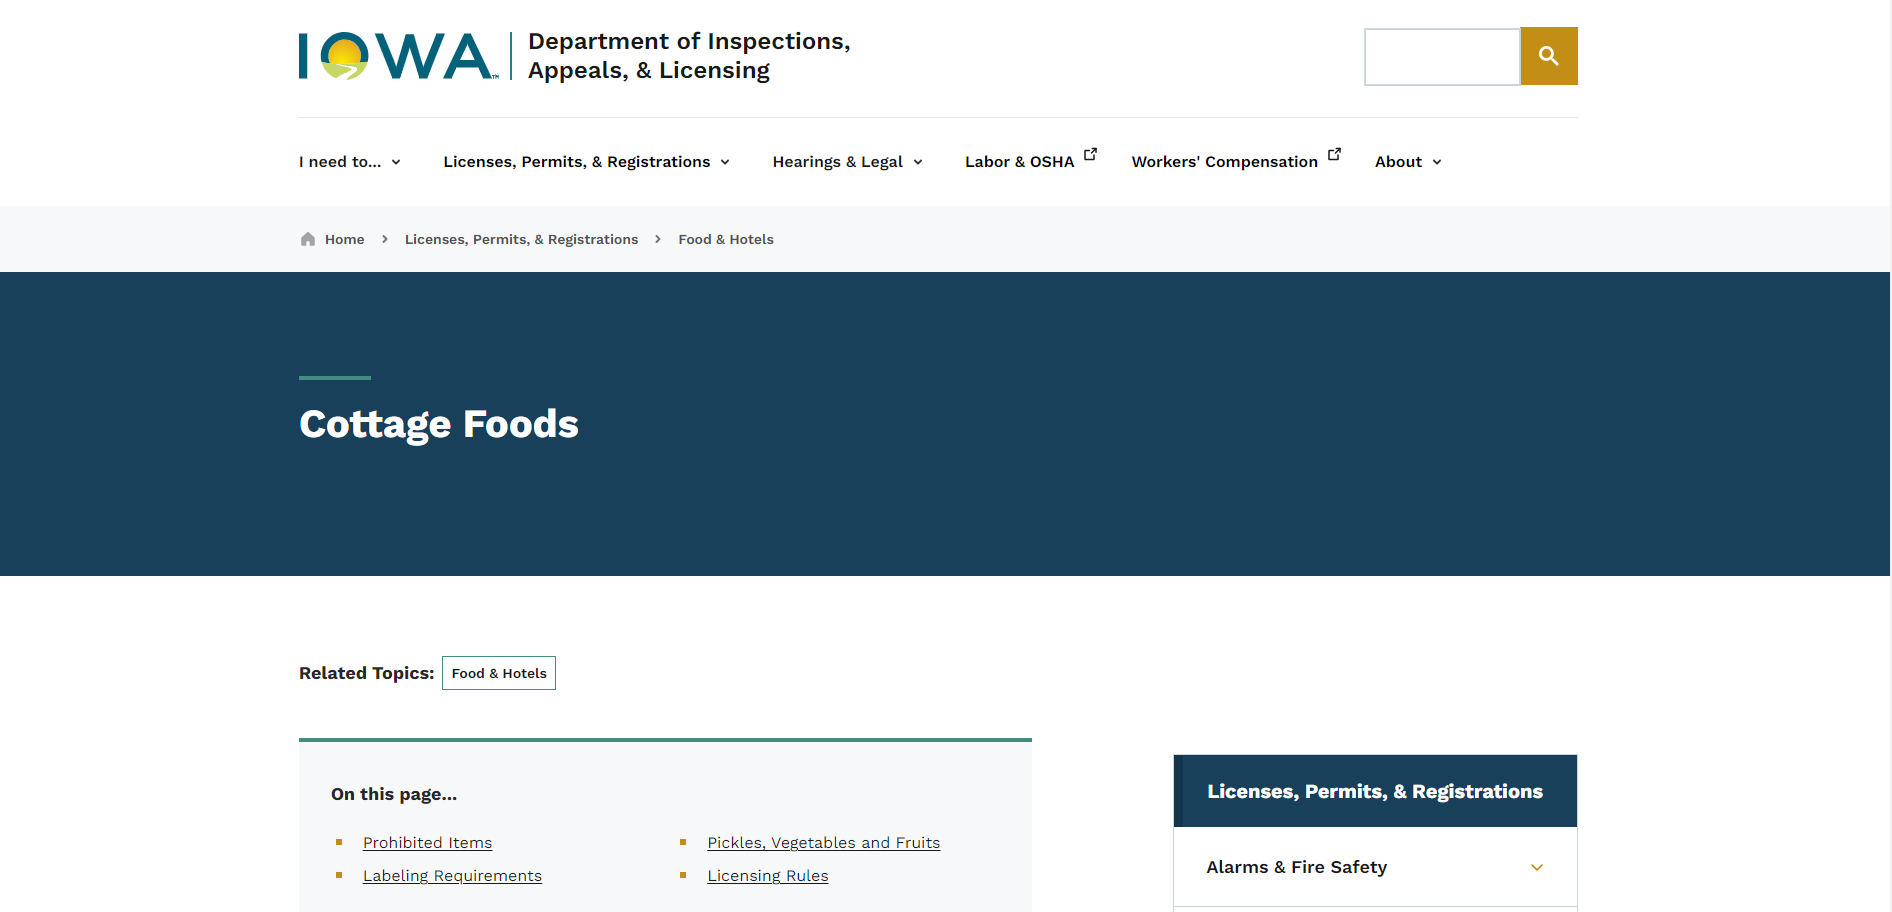Click the Food & Hotels related topic tag
Image resolution: width=1892 pixels, height=912 pixels.
point(499,673)
